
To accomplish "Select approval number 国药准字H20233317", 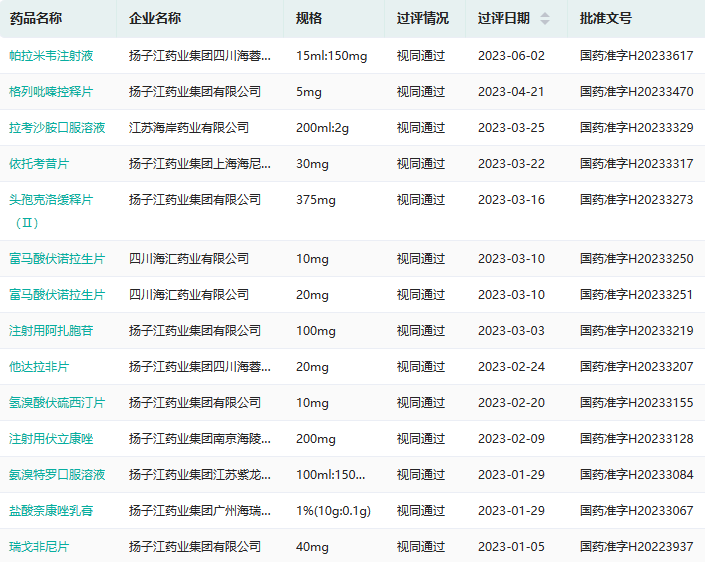I will (637, 164).
